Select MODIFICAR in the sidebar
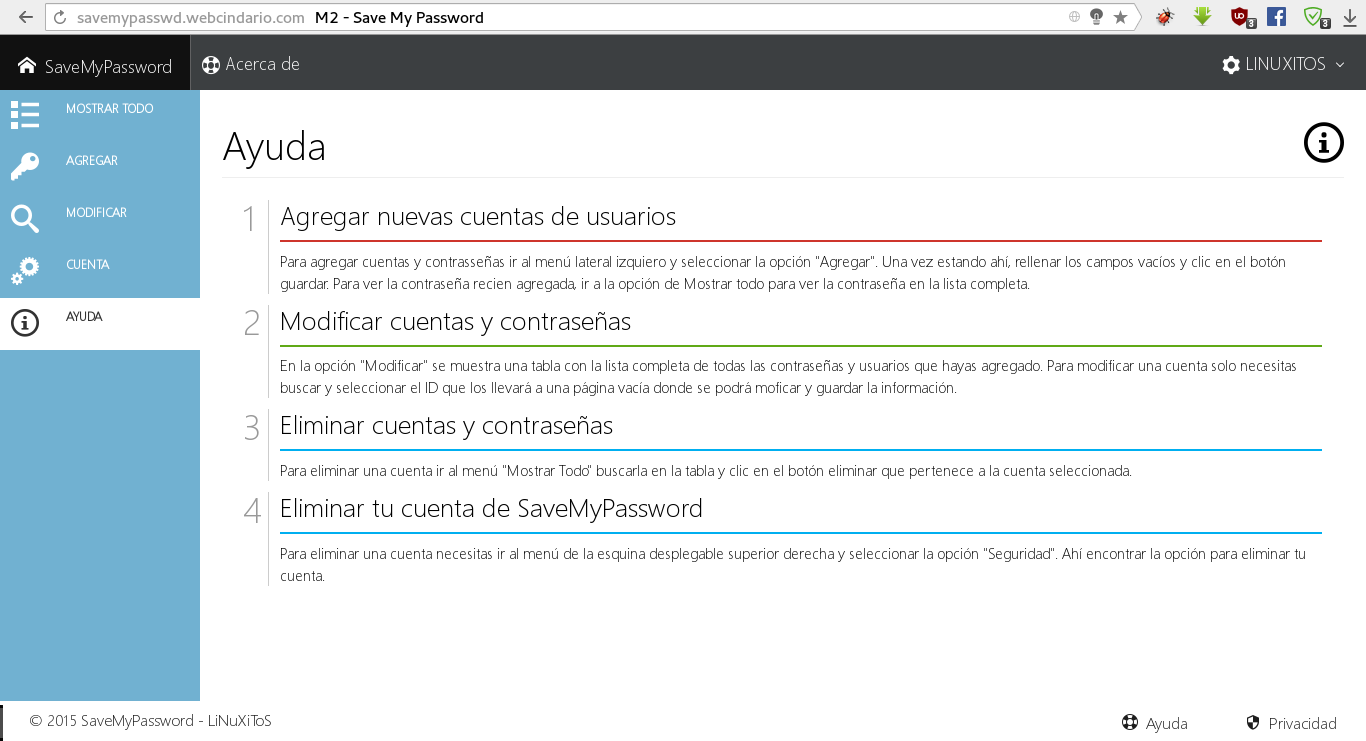The height and width of the screenshot is (741, 1366). (x=96, y=212)
